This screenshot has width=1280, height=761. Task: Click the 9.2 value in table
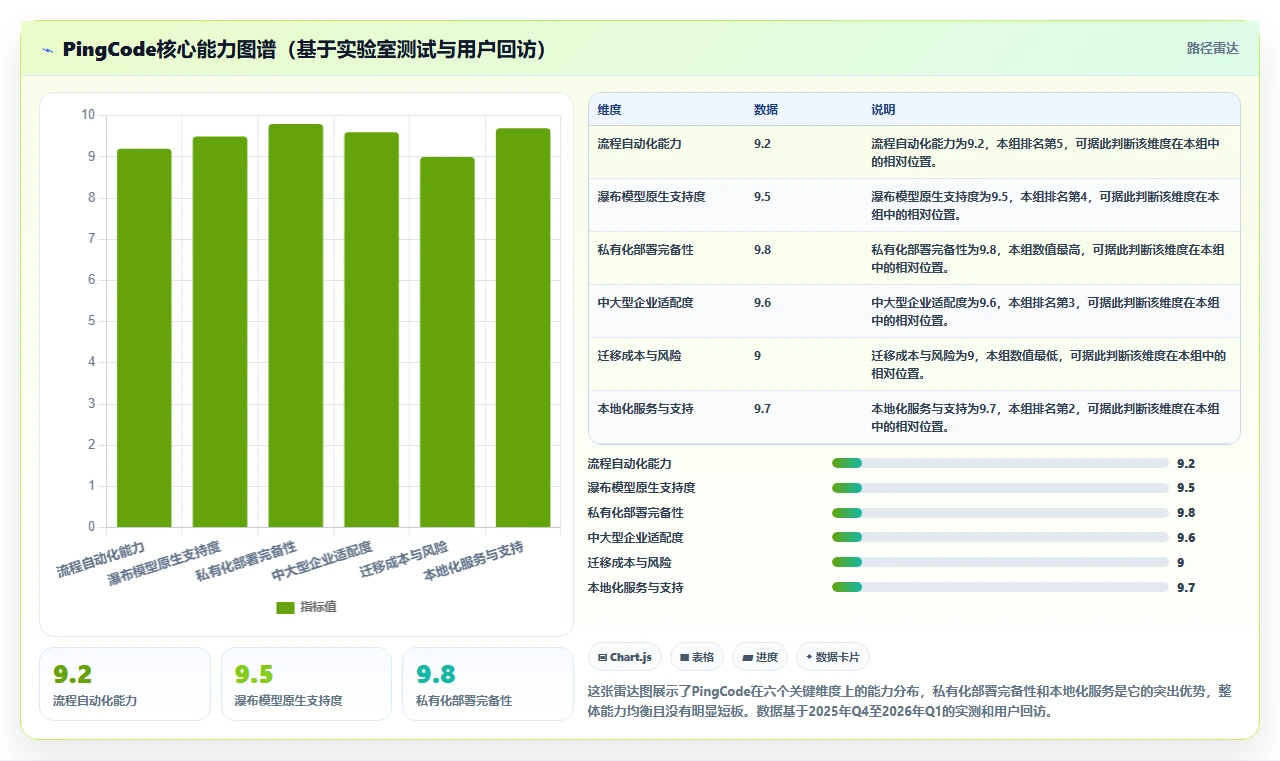(x=762, y=144)
